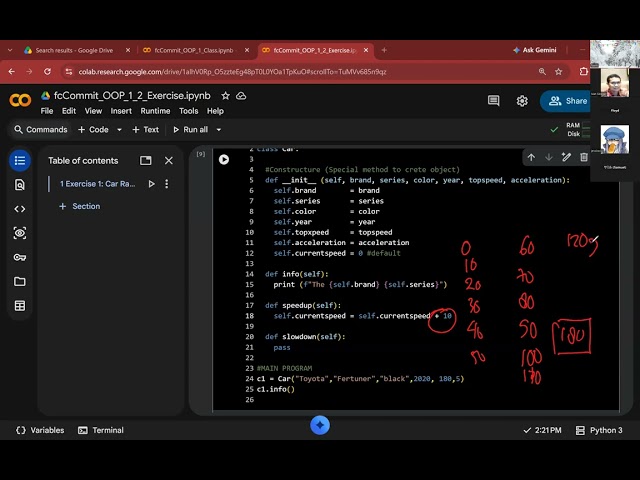Open the Files folder icon
The width and height of the screenshot is (640, 480).
point(20,282)
